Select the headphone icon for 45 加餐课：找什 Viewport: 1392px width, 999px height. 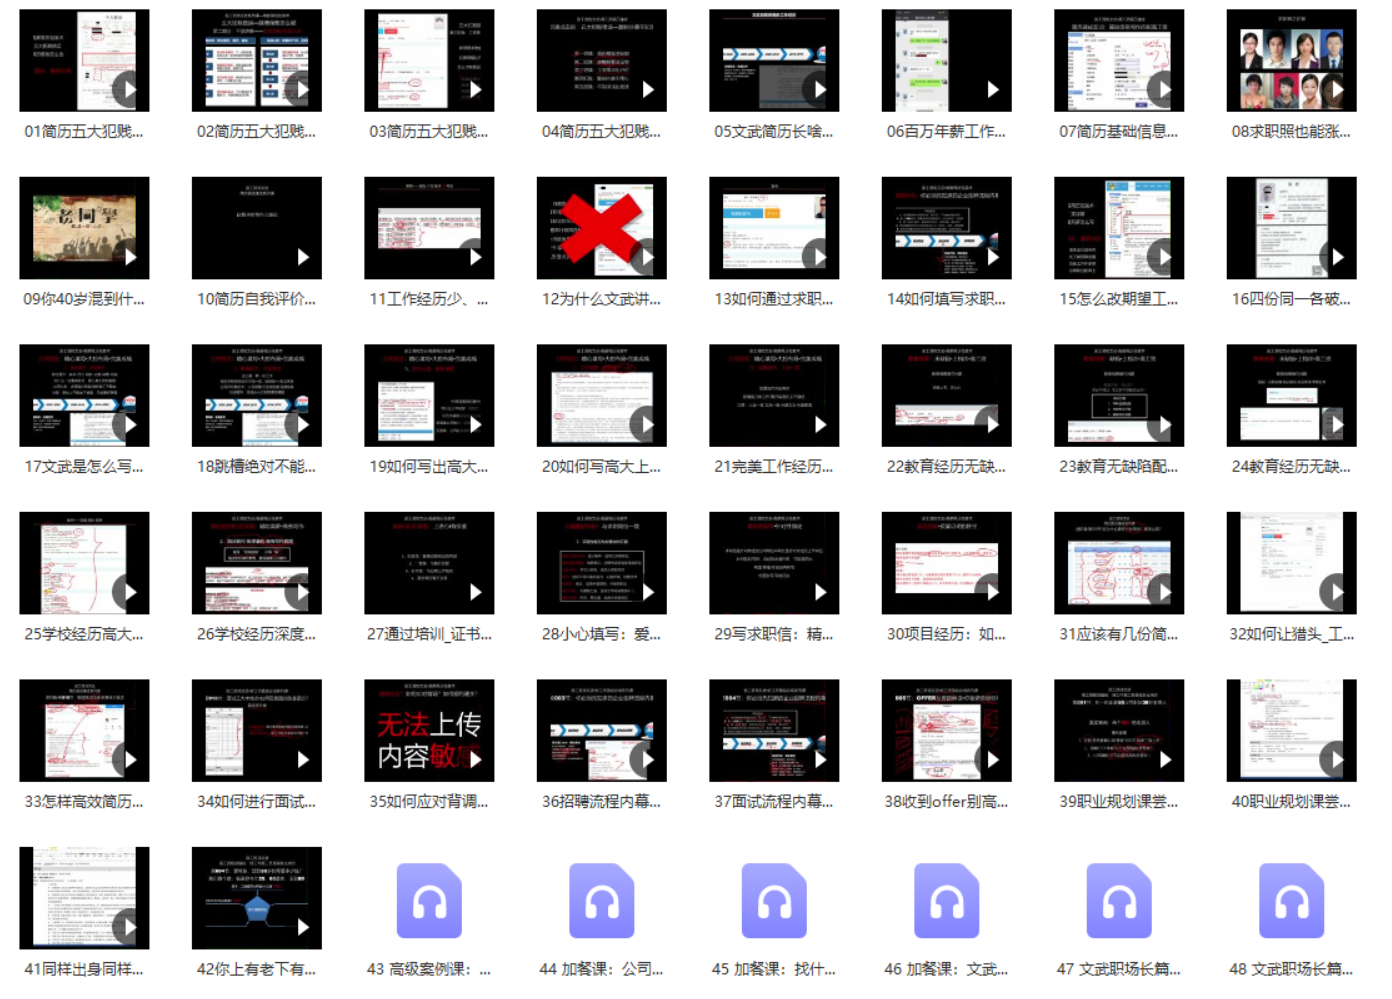point(774,901)
